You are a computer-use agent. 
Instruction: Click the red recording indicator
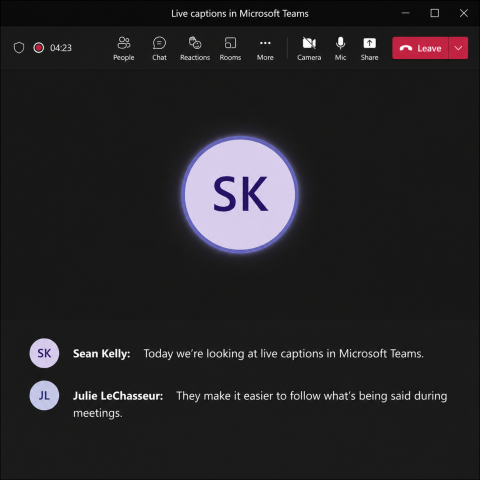[x=39, y=48]
